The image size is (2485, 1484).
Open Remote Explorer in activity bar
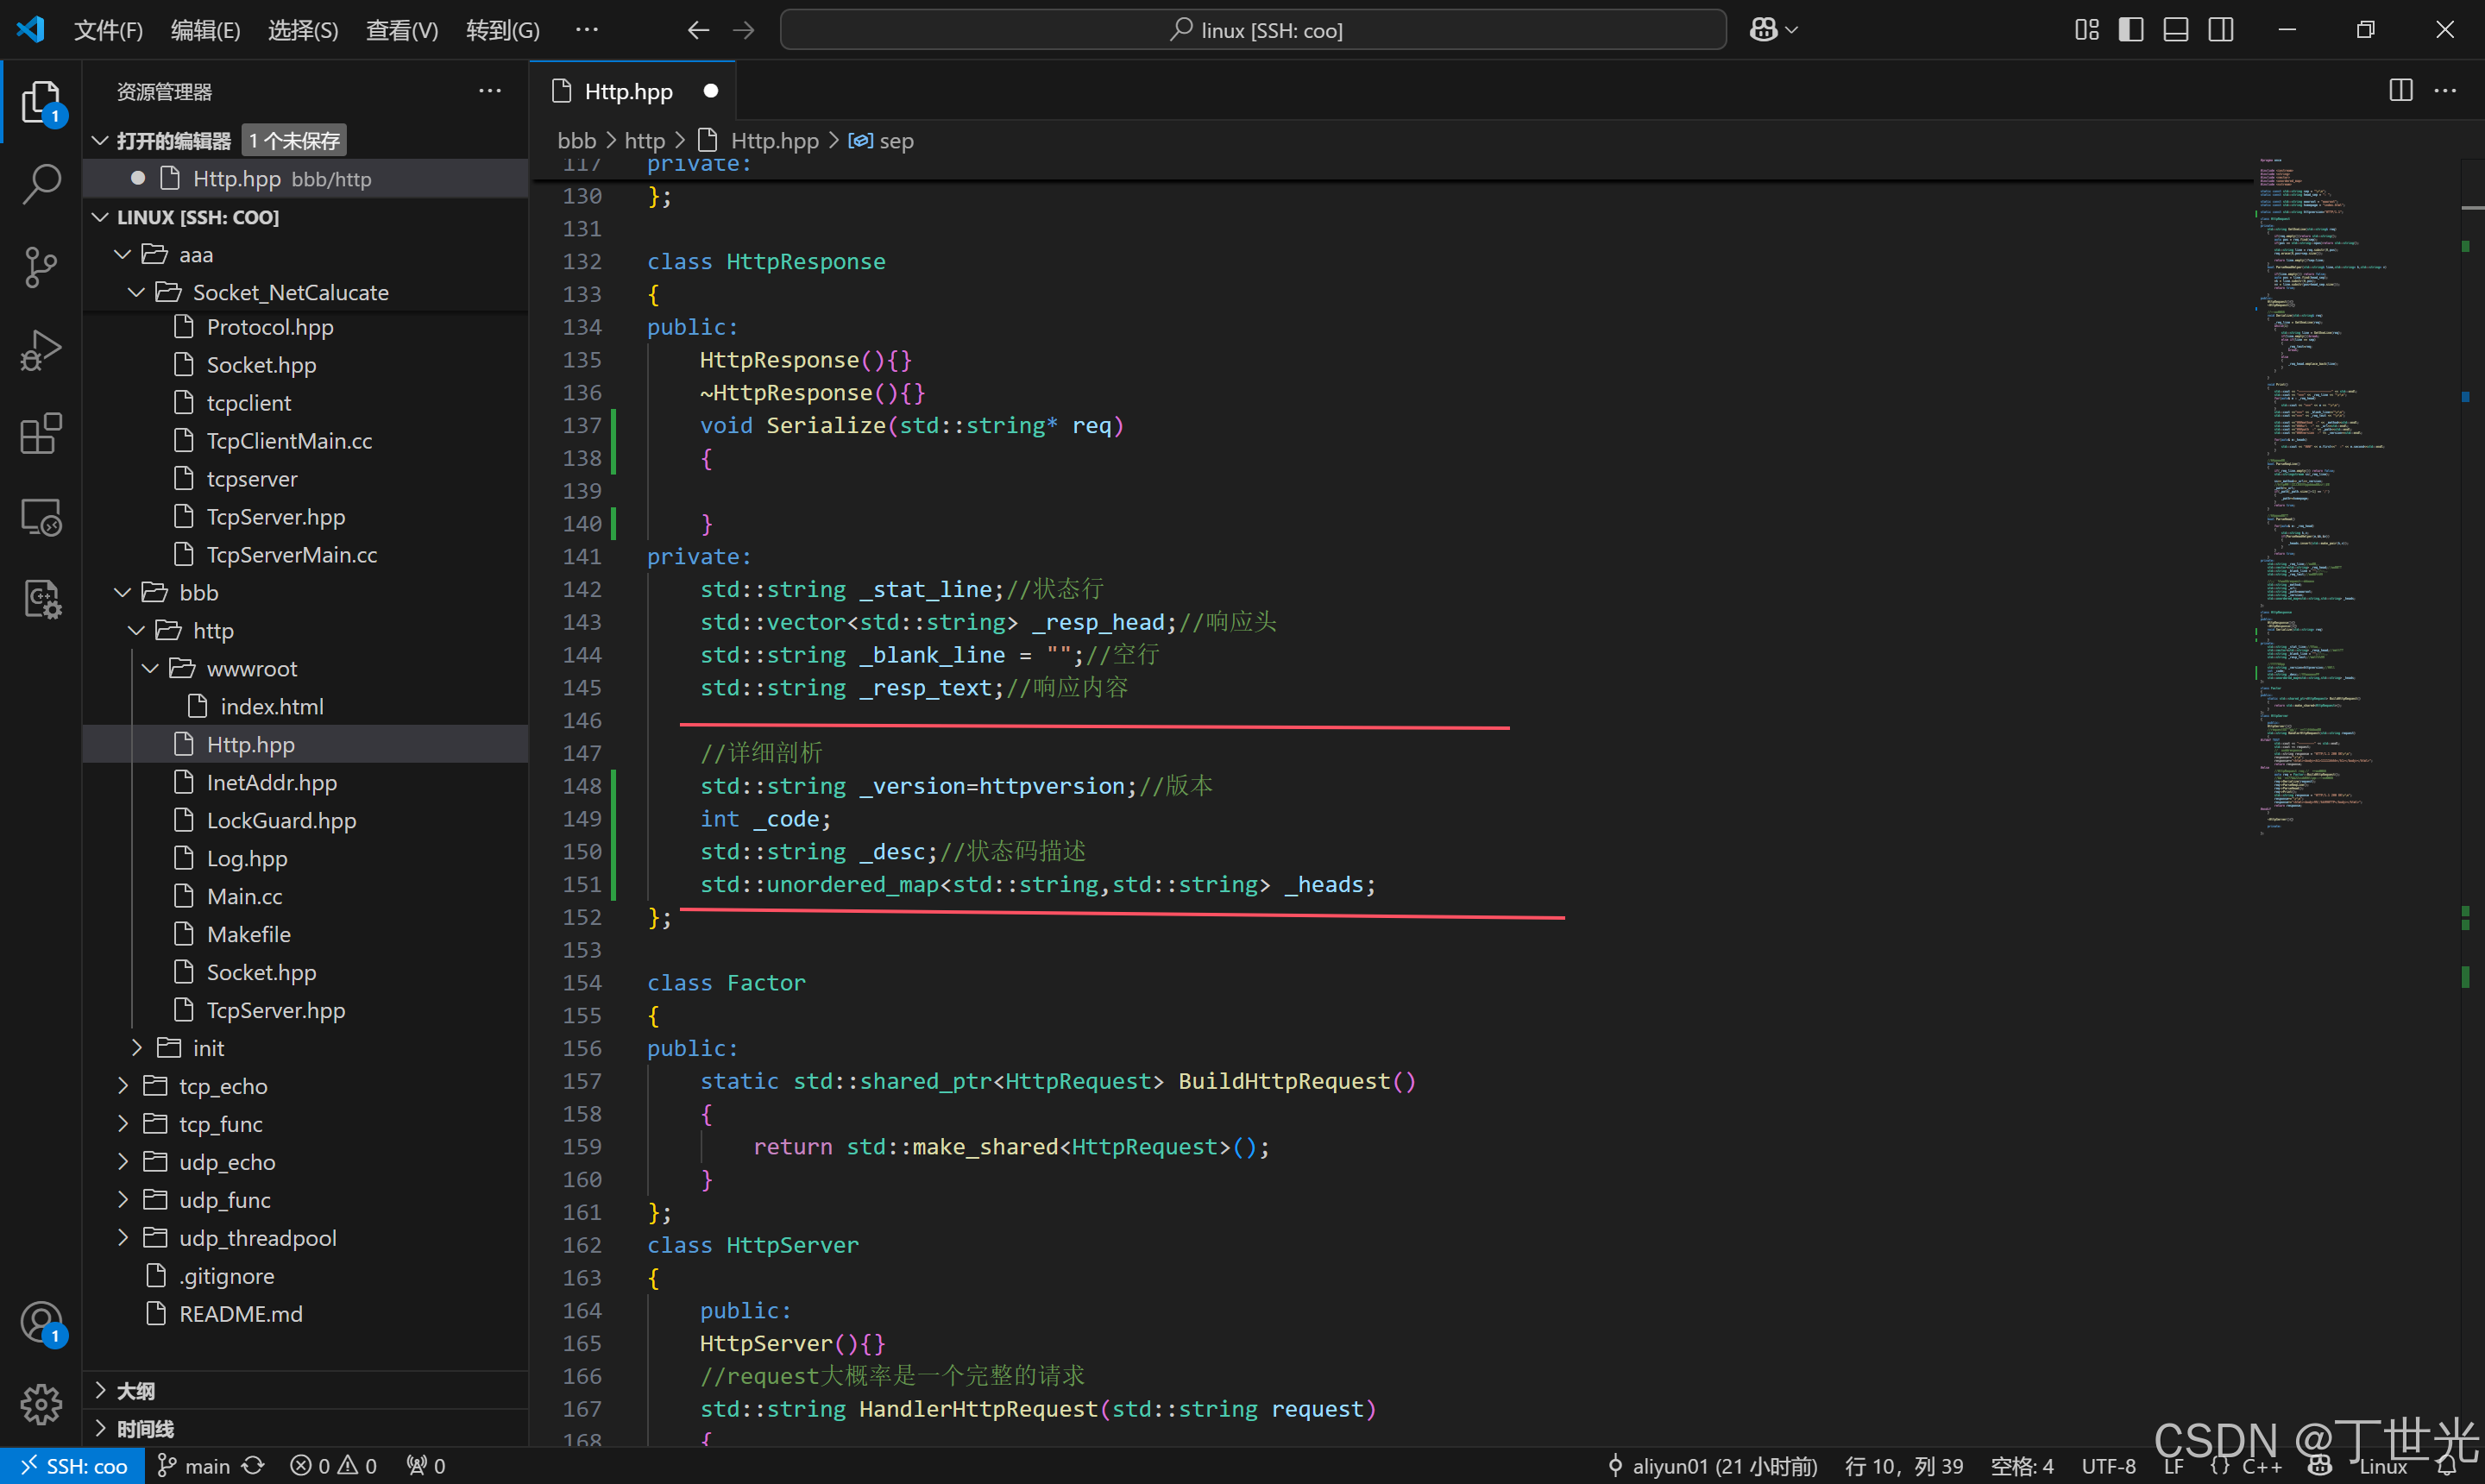coord(41,517)
